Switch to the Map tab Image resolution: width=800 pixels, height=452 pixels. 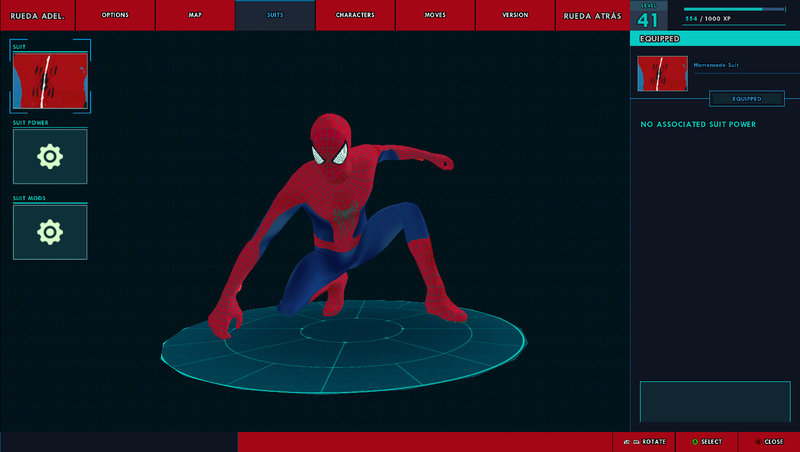pos(195,15)
